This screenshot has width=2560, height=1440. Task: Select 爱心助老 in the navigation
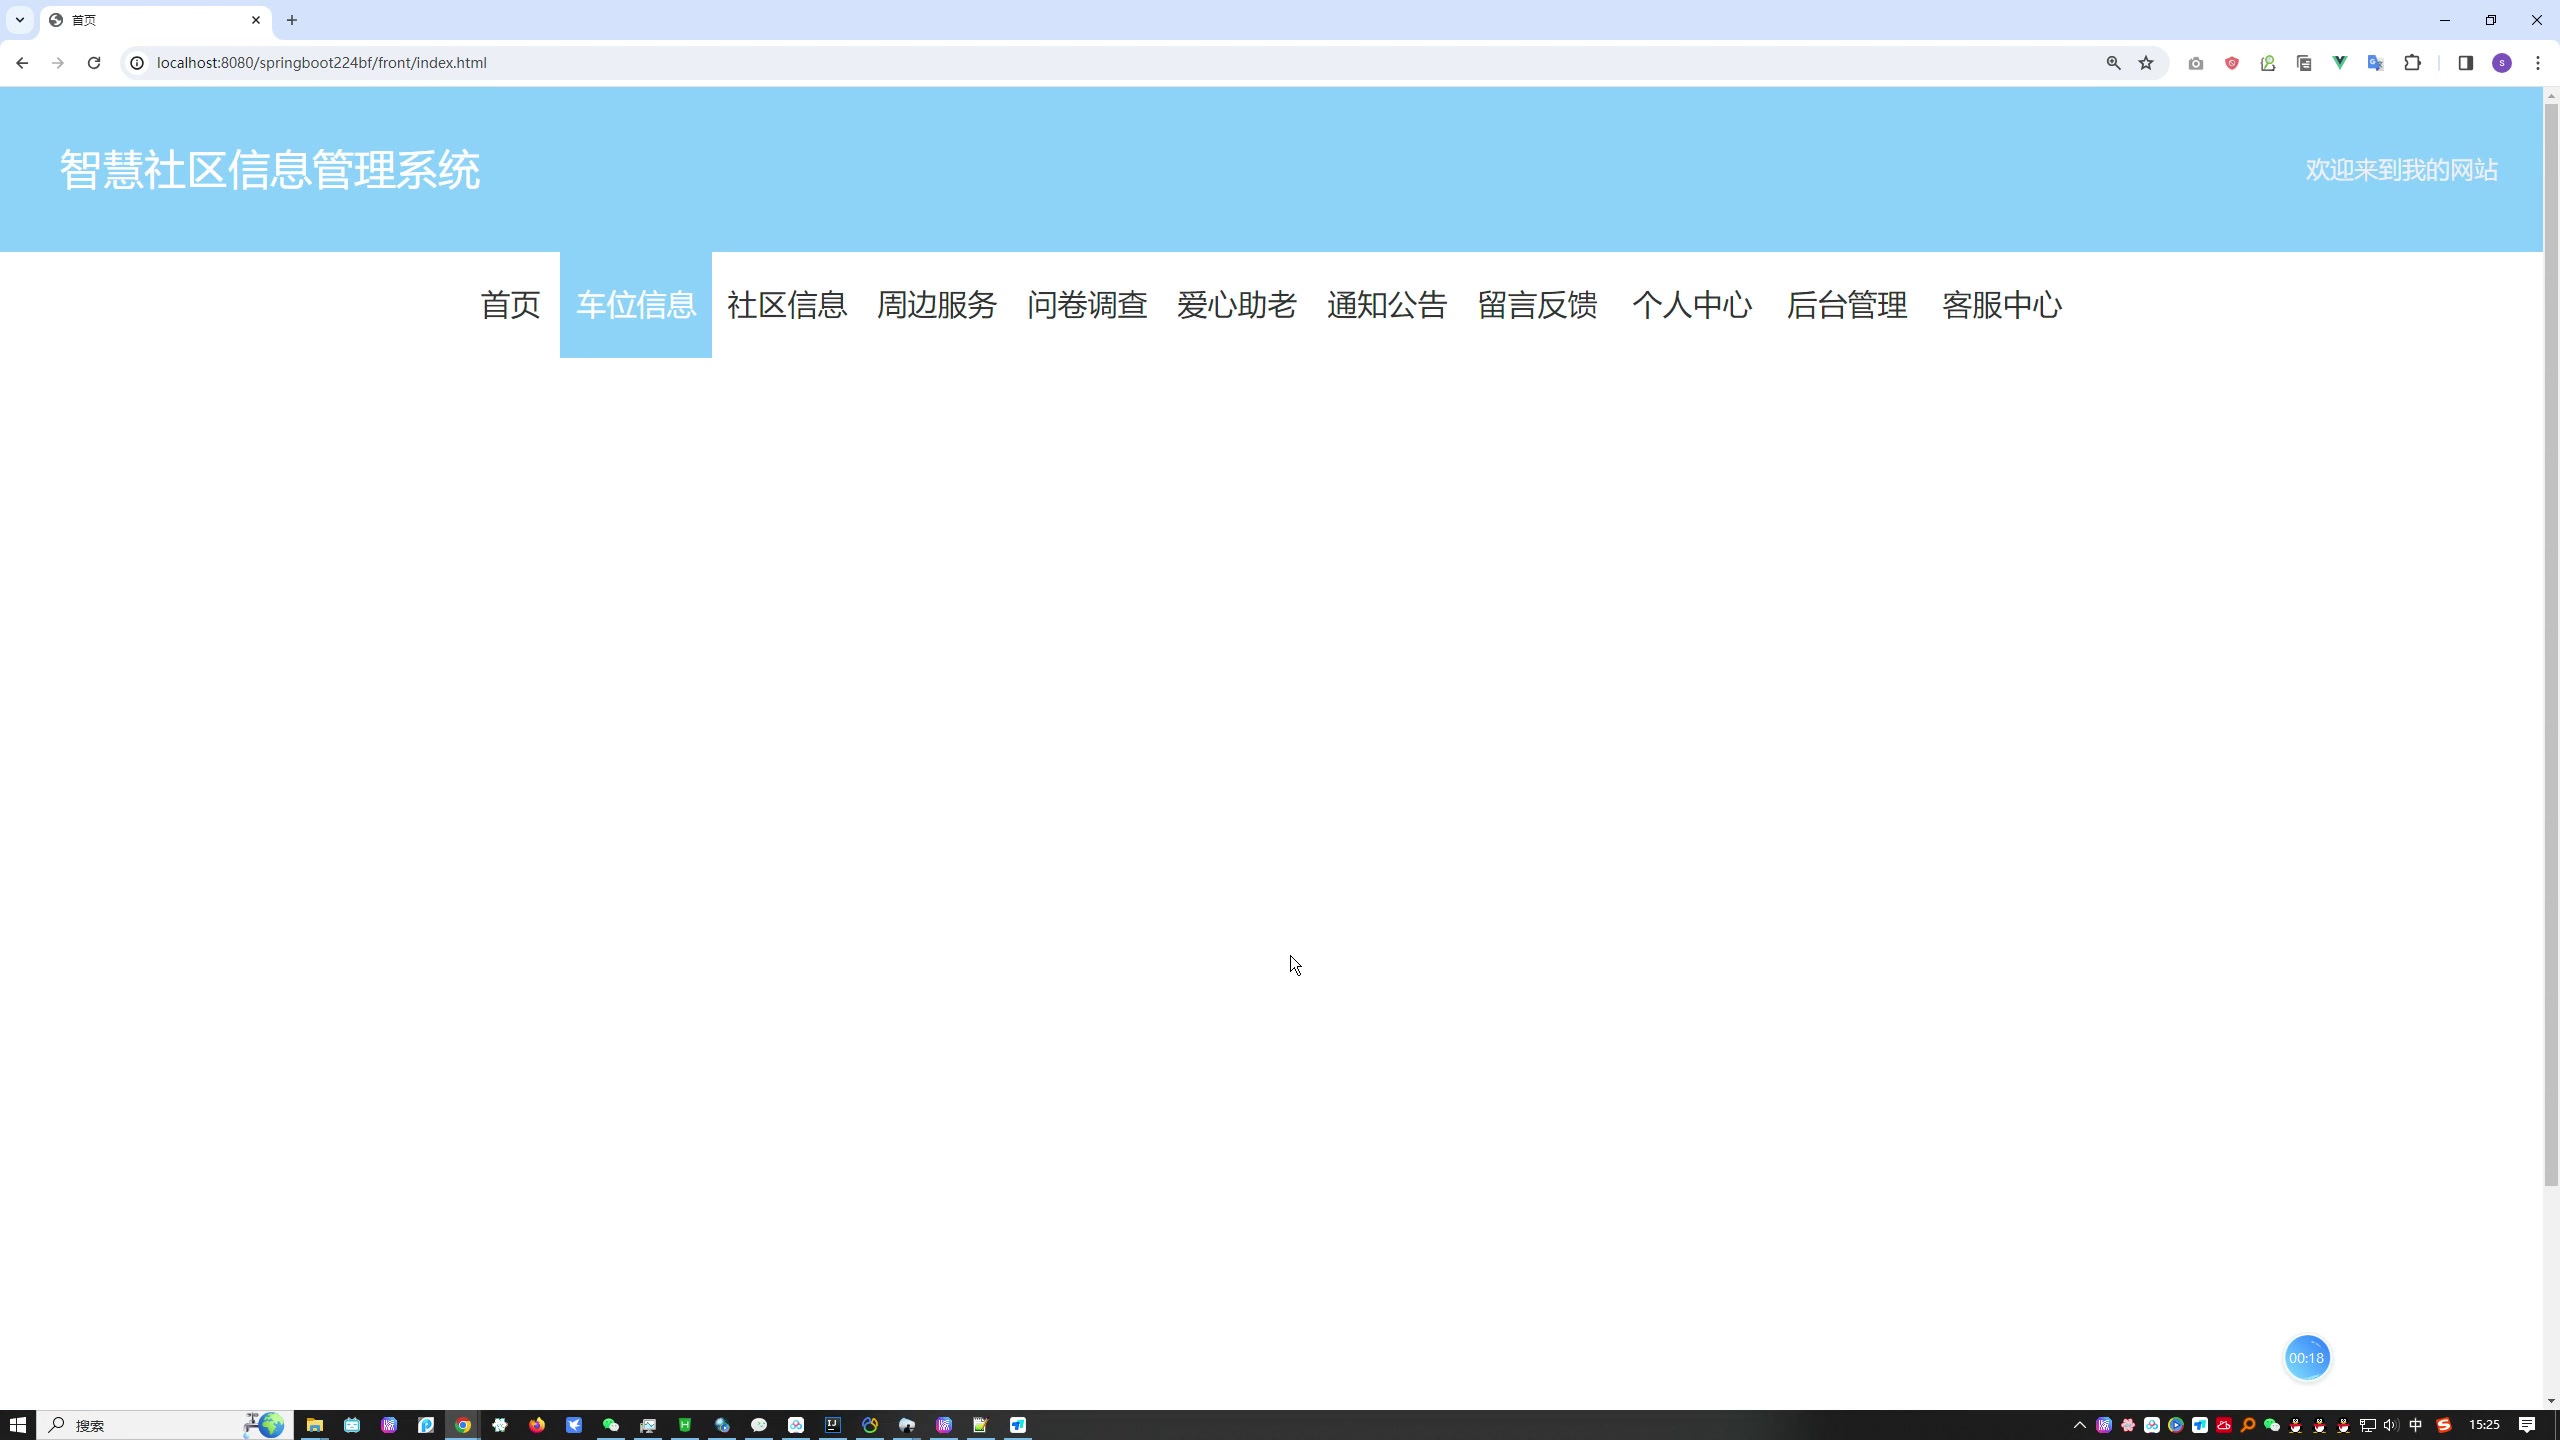pyautogui.click(x=1237, y=305)
